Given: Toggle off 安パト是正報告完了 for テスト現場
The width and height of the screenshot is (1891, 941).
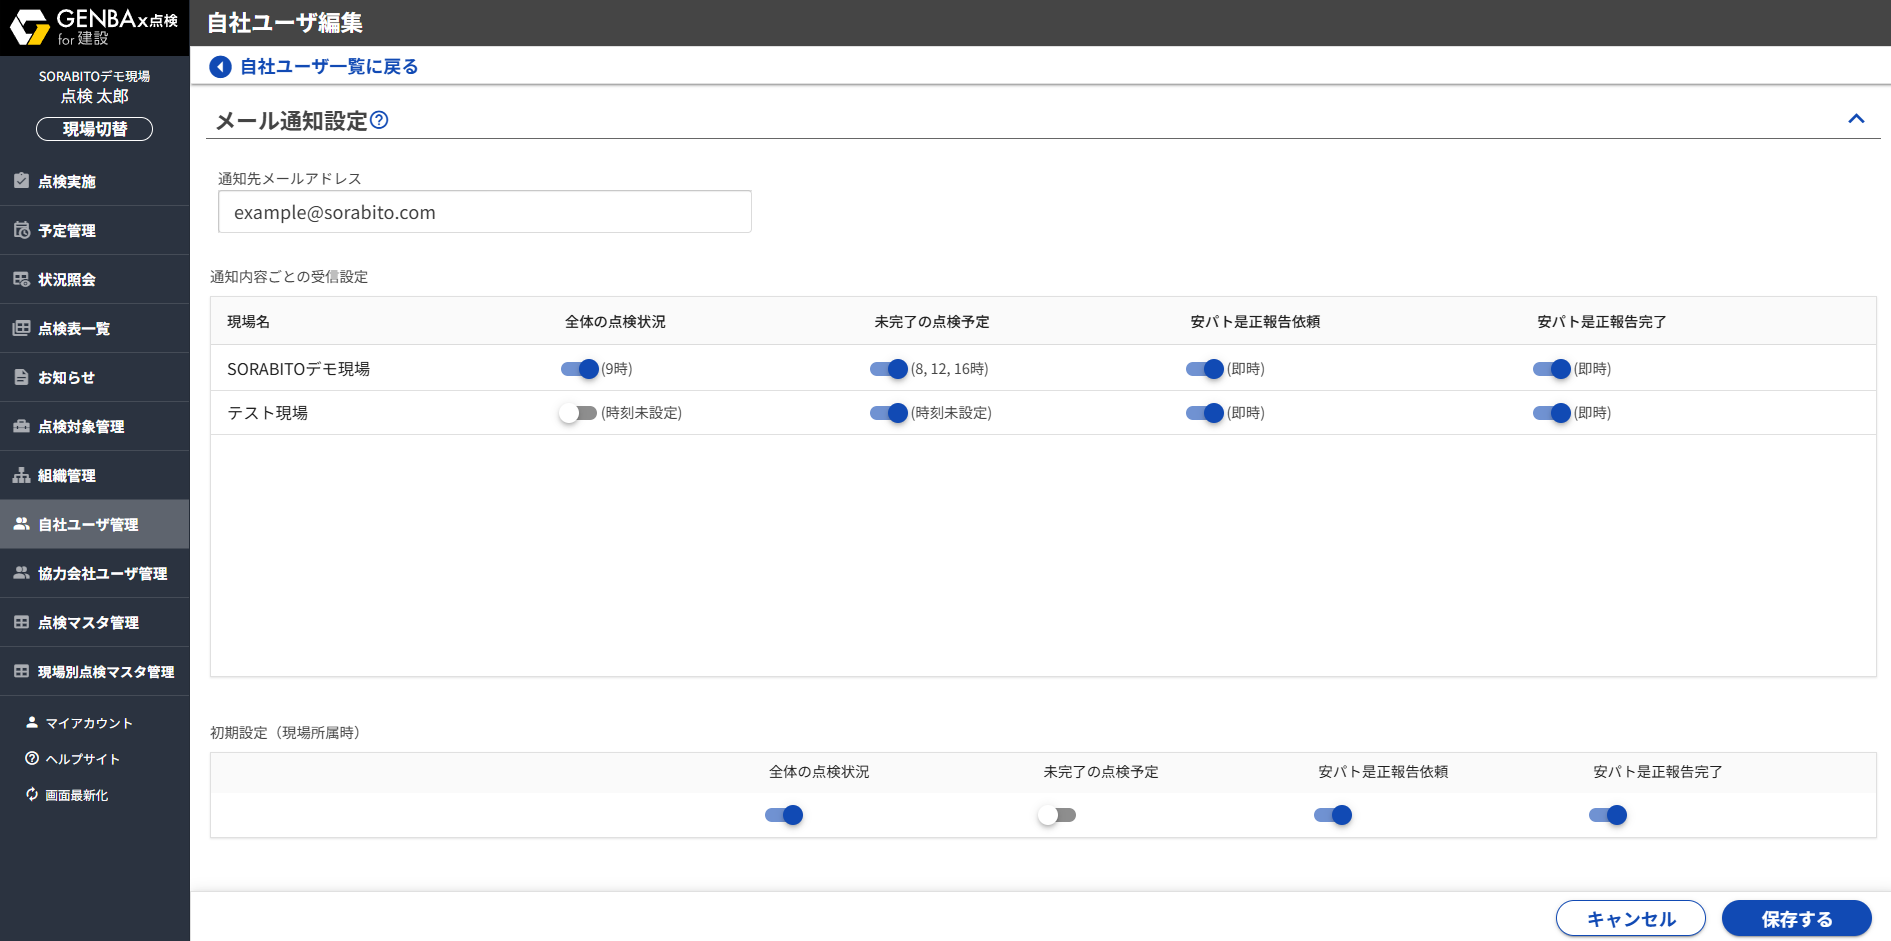Looking at the screenshot, I should (x=1551, y=413).
